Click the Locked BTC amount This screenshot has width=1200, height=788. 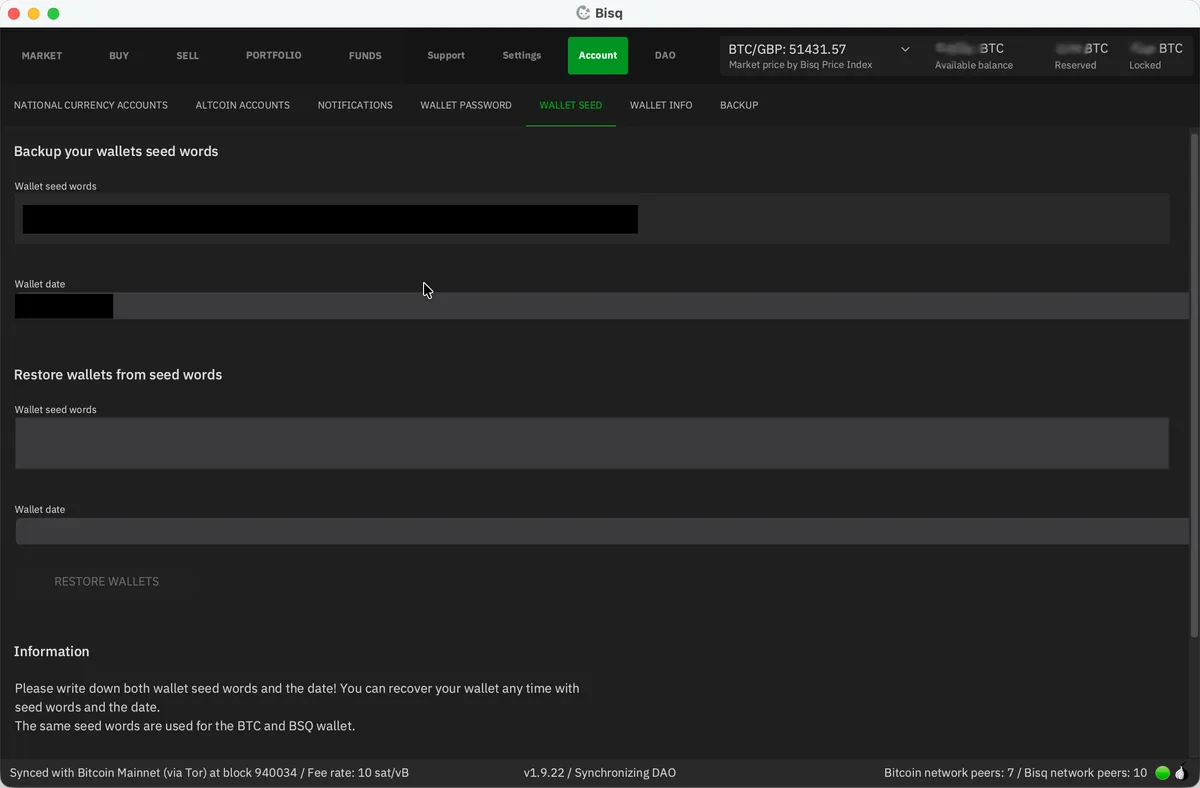coord(1156,49)
